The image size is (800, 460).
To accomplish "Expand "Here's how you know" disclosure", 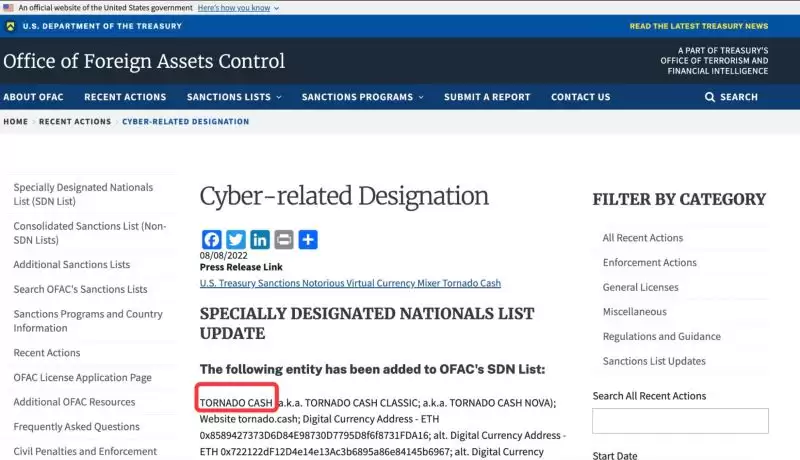I will click(x=238, y=7).
